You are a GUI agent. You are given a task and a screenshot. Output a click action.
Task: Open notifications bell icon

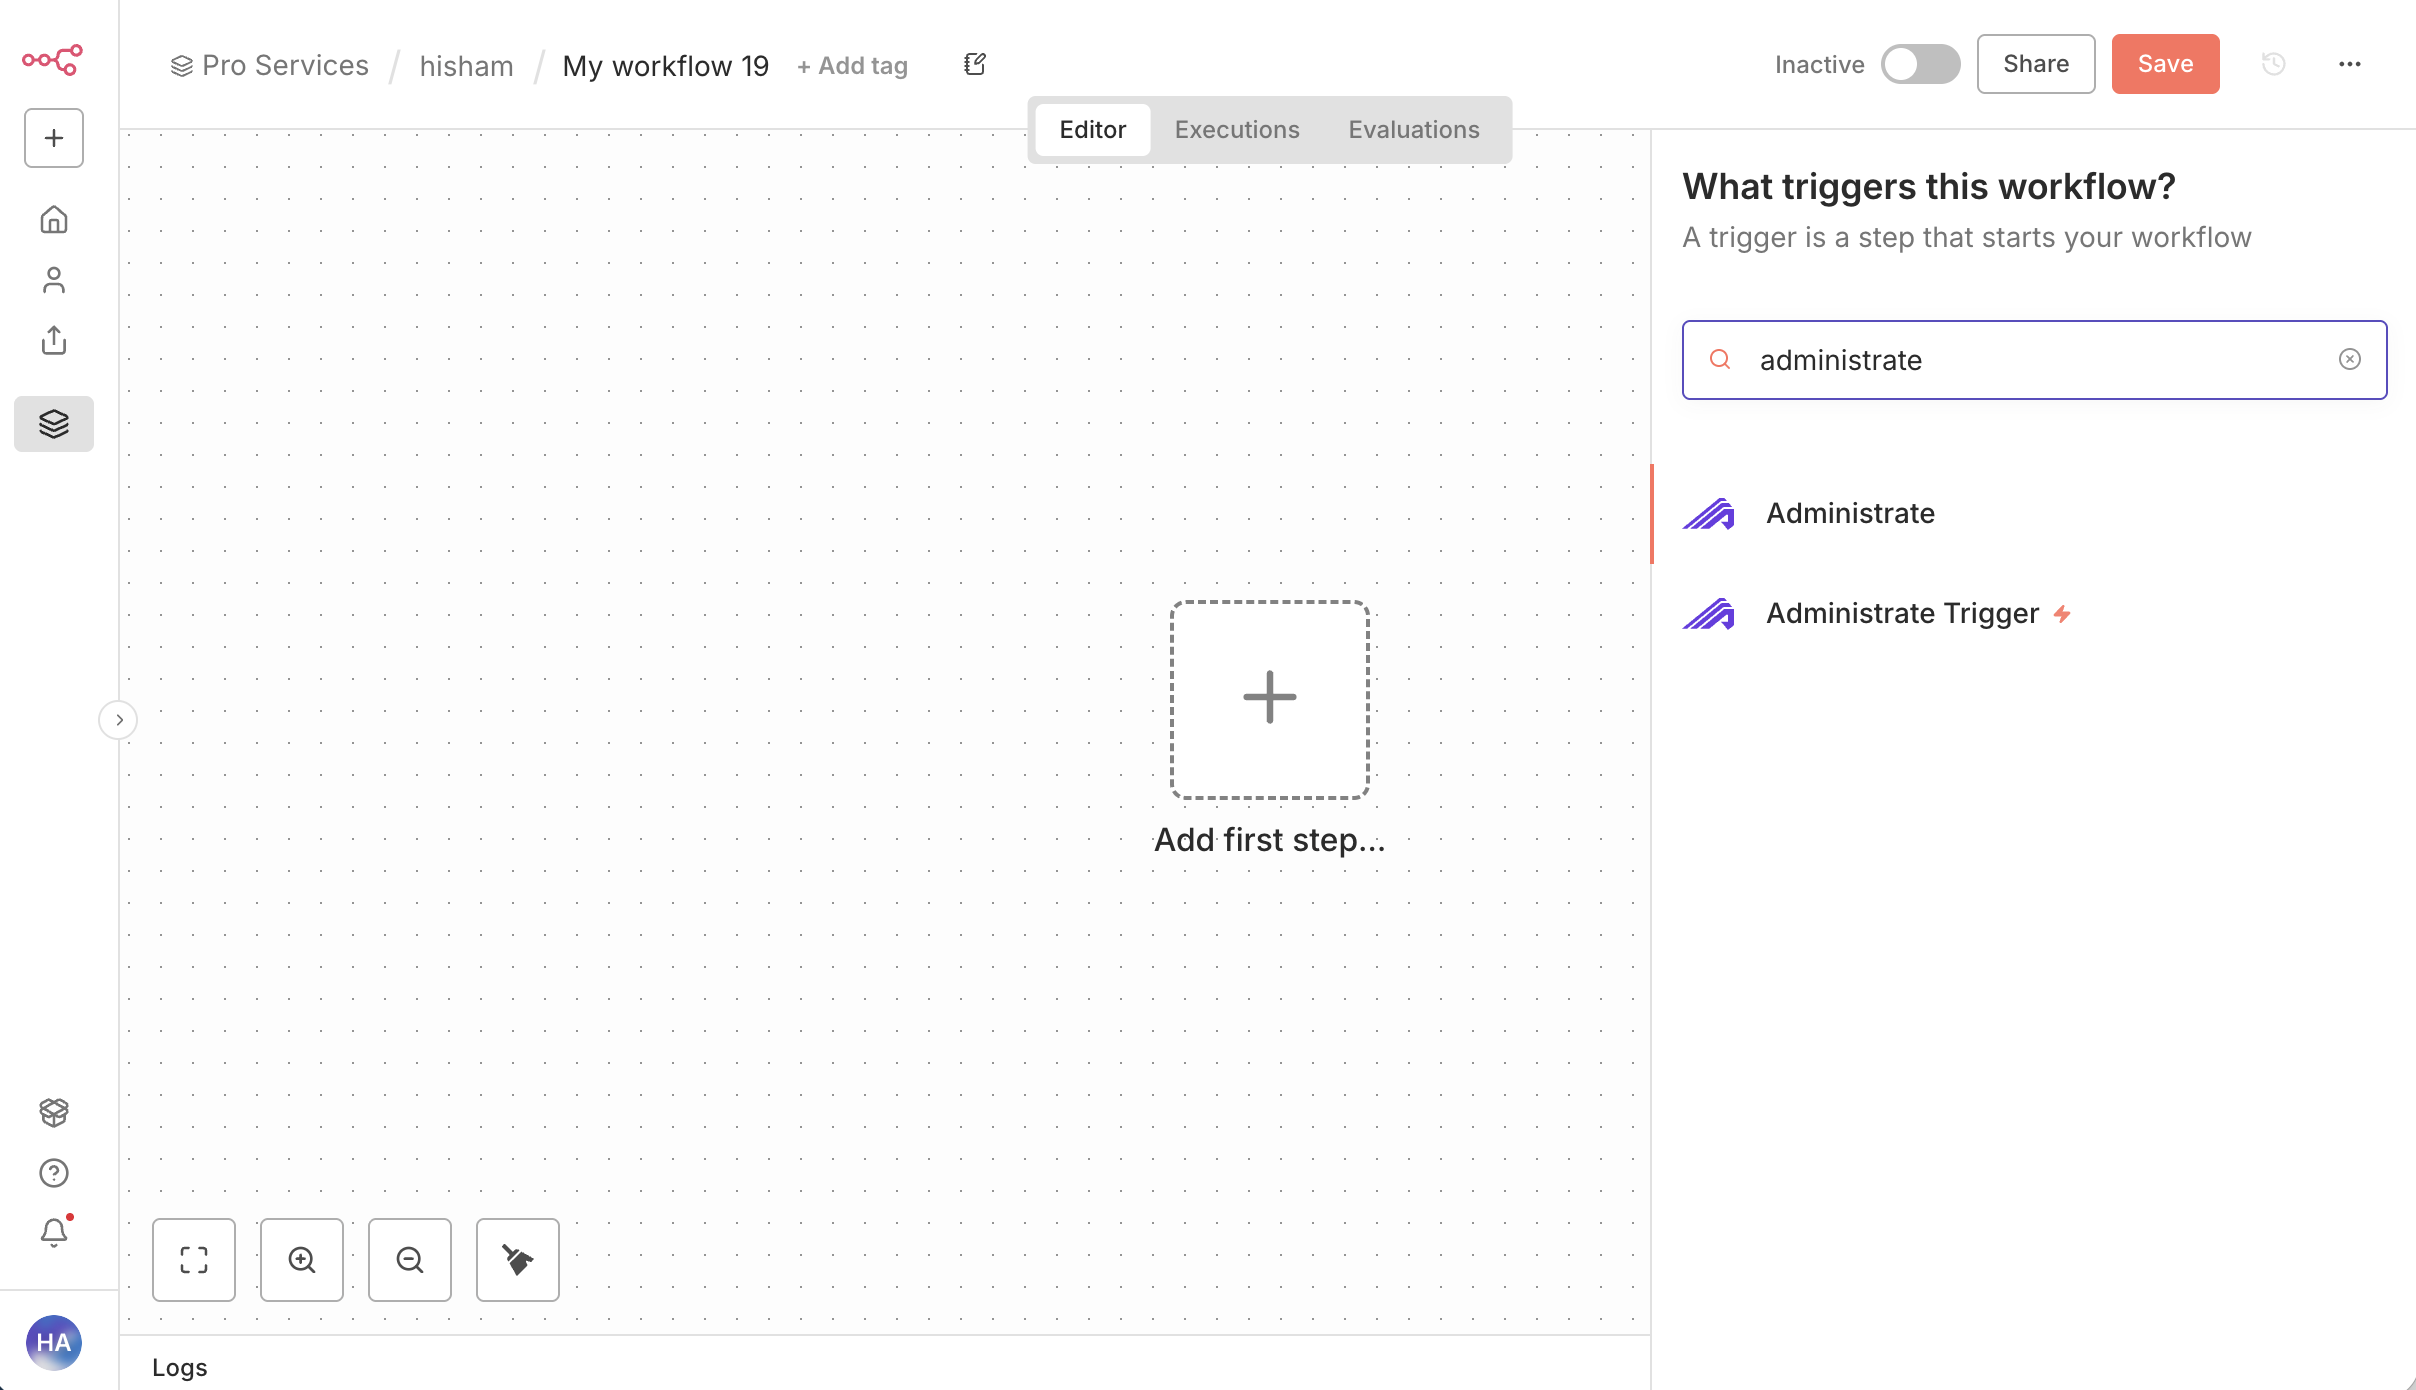(x=54, y=1232)
